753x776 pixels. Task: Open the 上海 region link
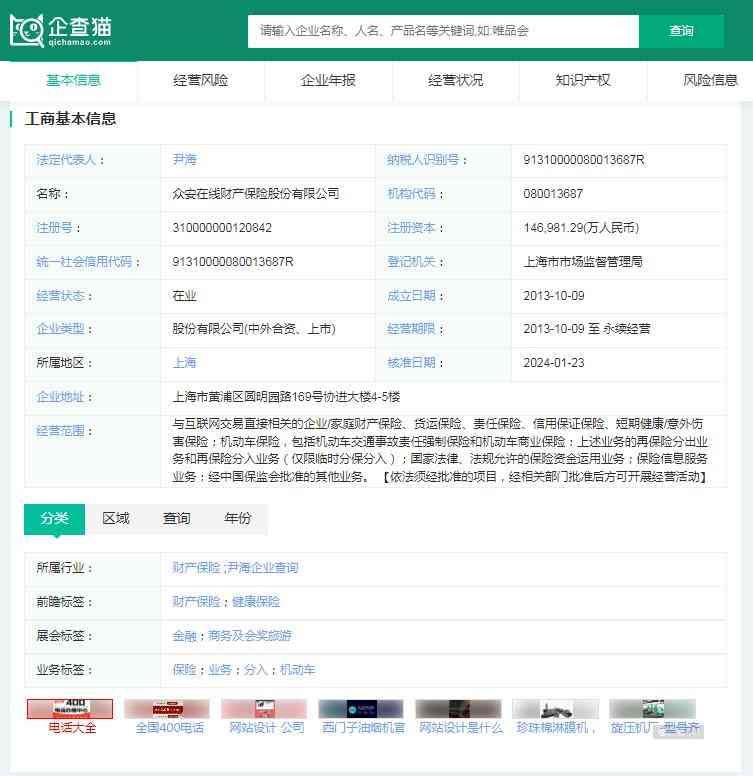click(x=185, y=362)
